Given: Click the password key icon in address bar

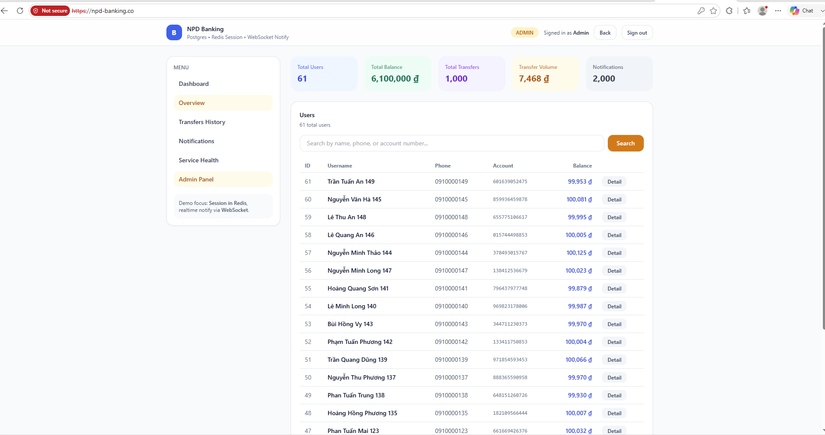Looking at the screenshot, I should pyautogui.click(x=701, y=11).
